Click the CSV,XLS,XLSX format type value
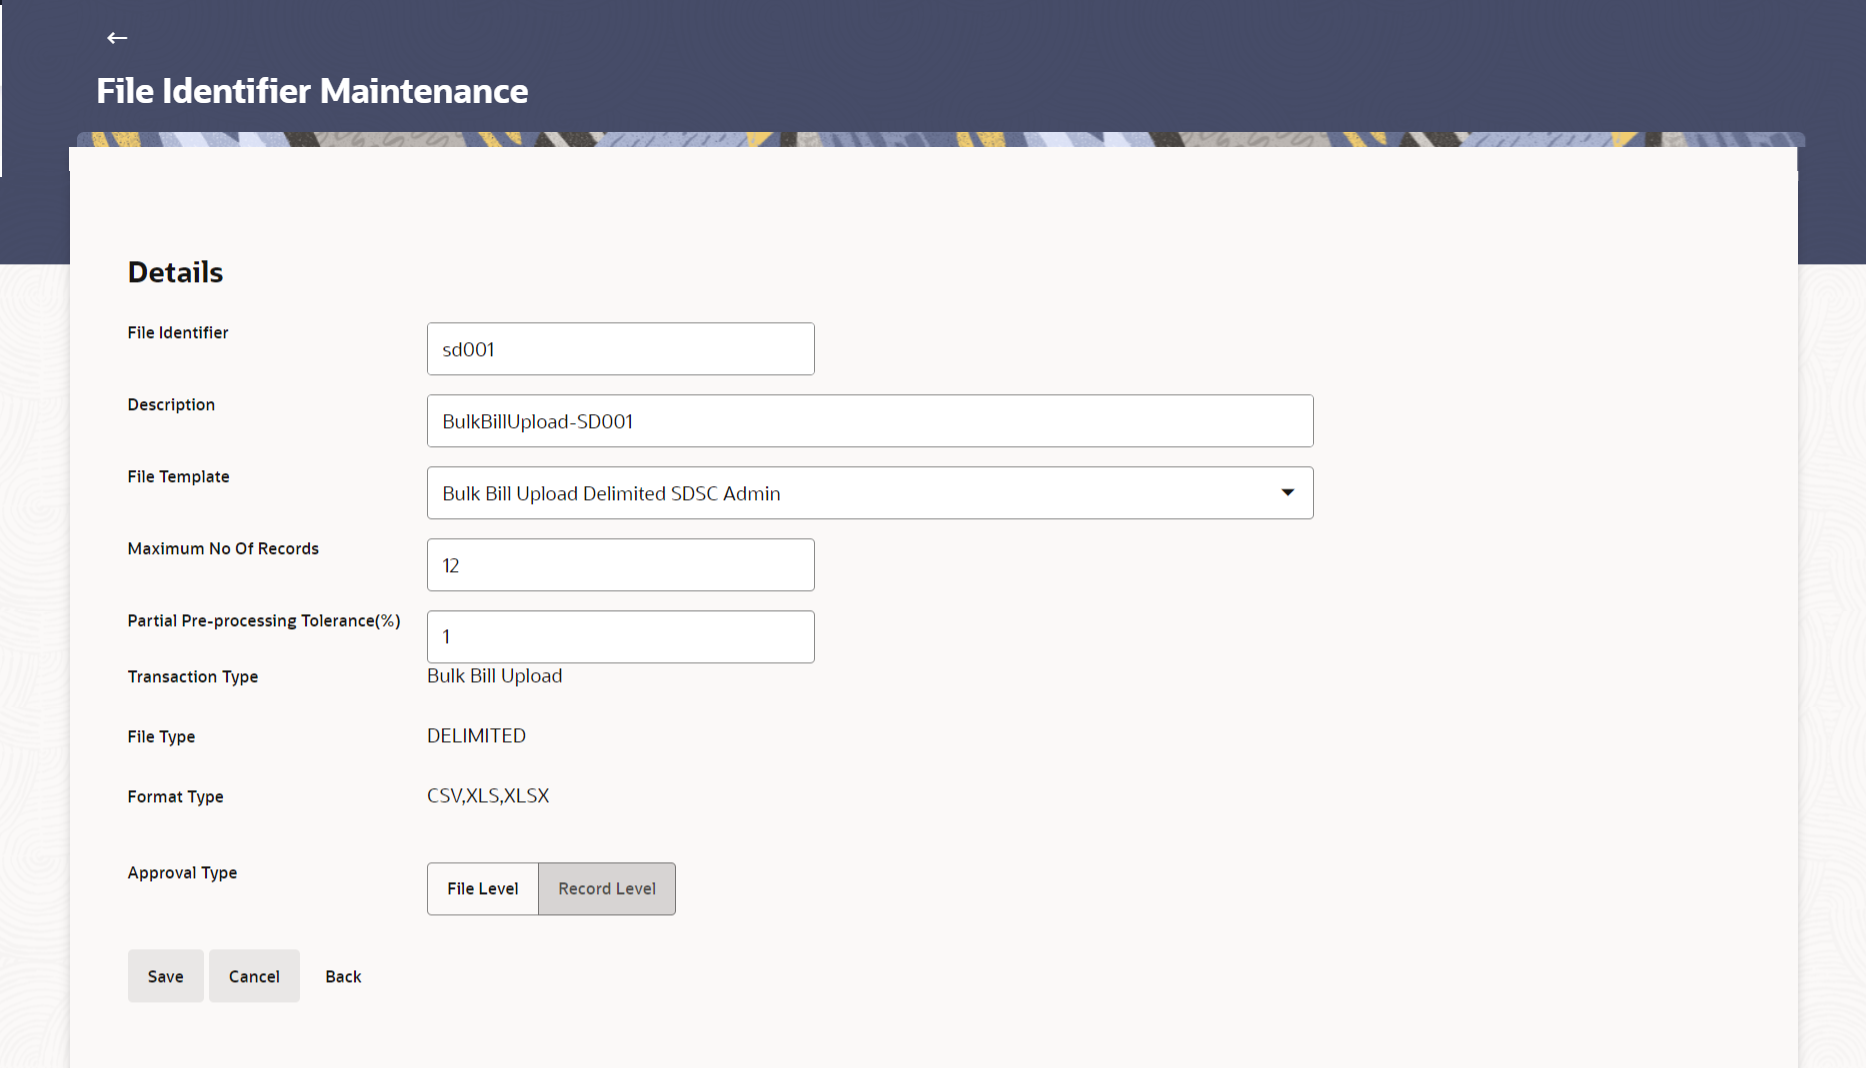This screenshot has height=1072, width=1866. point(488,796)
